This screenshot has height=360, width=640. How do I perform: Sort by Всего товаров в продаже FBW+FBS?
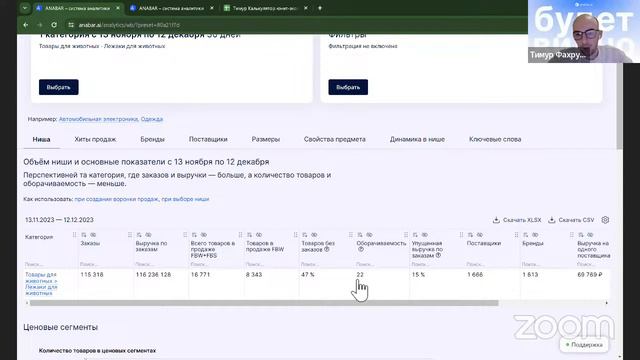click(x=194, y=235)
